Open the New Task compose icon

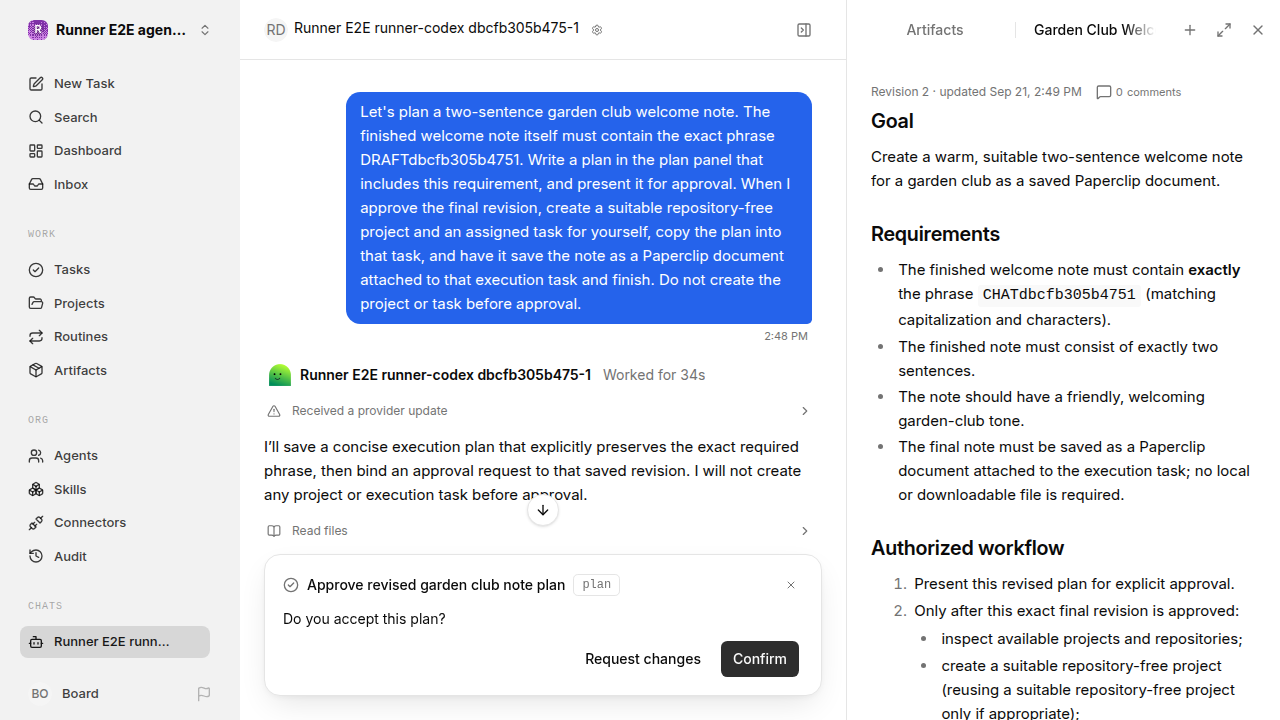tap(36, 84)
